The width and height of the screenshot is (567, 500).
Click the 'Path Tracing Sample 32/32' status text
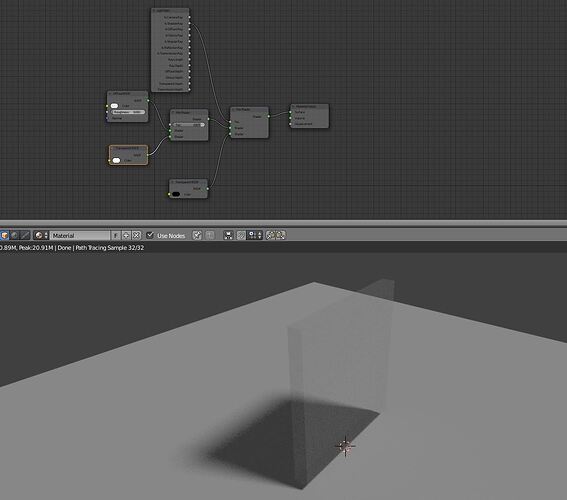coord(110,248)
